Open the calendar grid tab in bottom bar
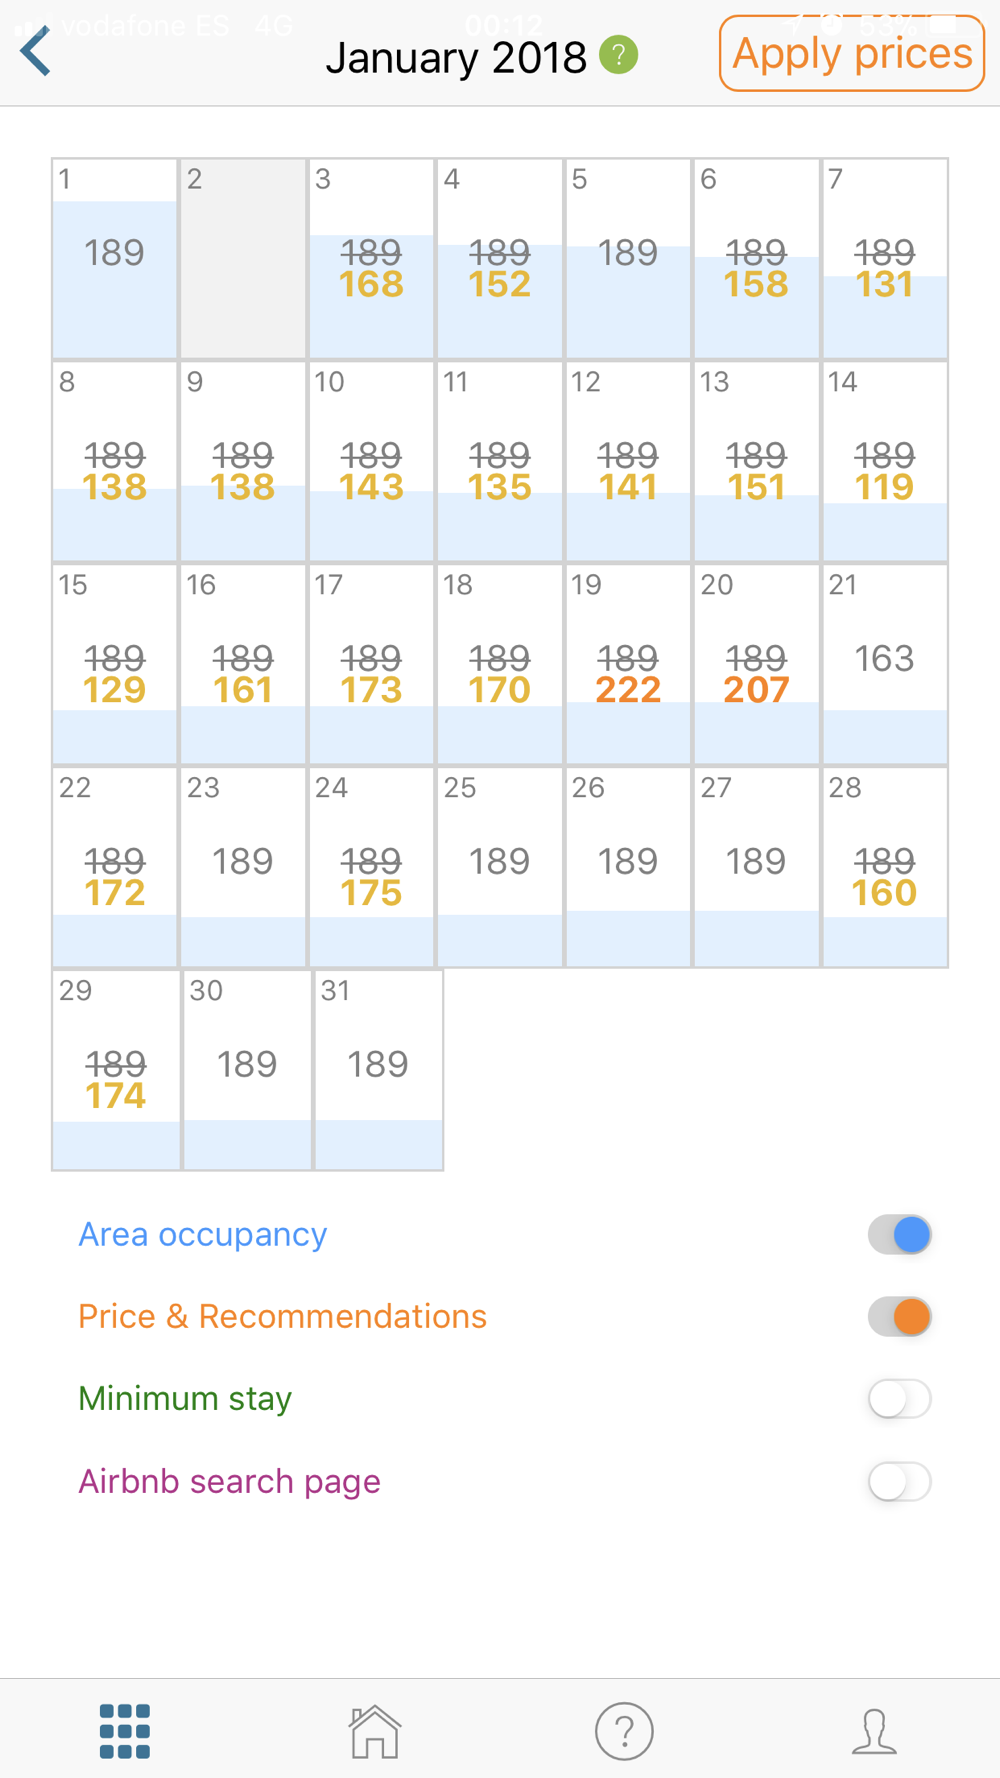The image size is (1000, 1778). pyautogui.click(x=125, y=1731)
